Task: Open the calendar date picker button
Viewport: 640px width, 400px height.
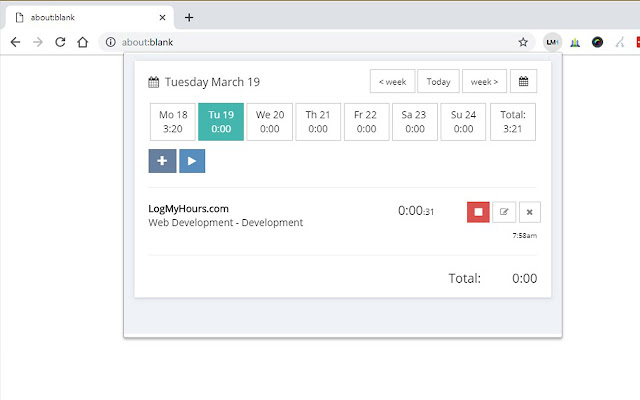Action: coord(523,81)
